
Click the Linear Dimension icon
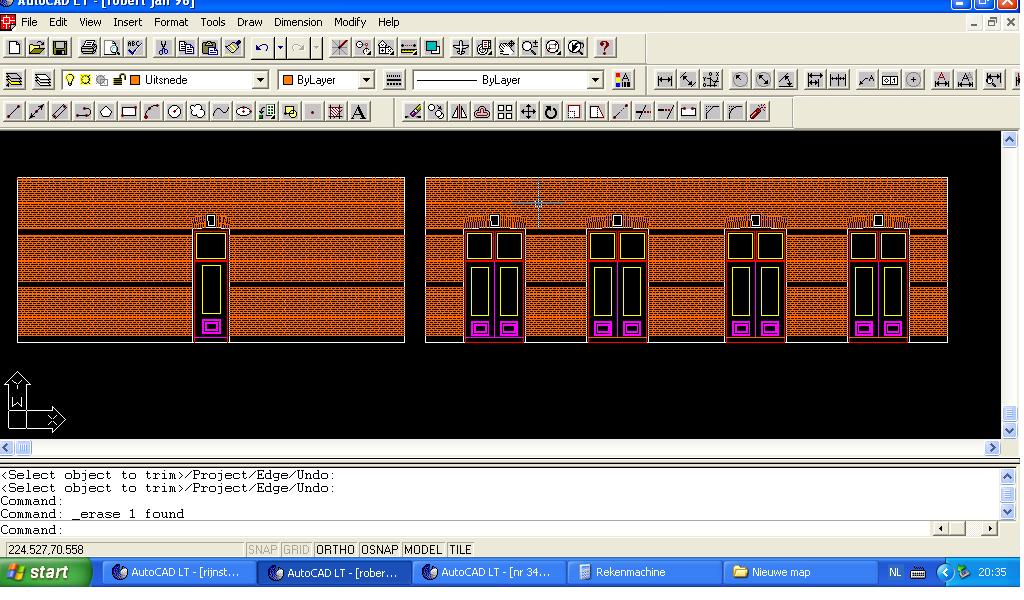click(x=665, y=80)
